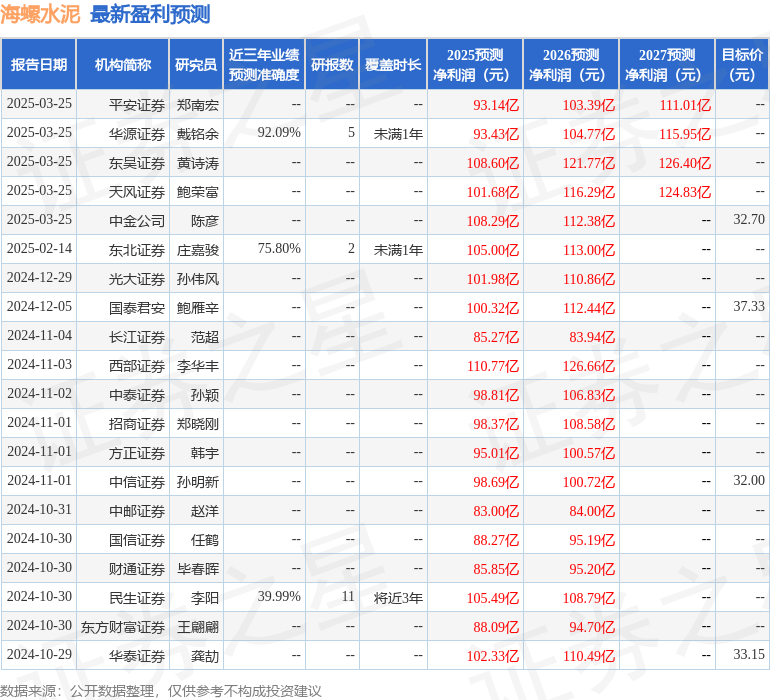Select the 2026预测净利润 column header
This screenshot has width=770, height=700.
[x=571, y=64]
